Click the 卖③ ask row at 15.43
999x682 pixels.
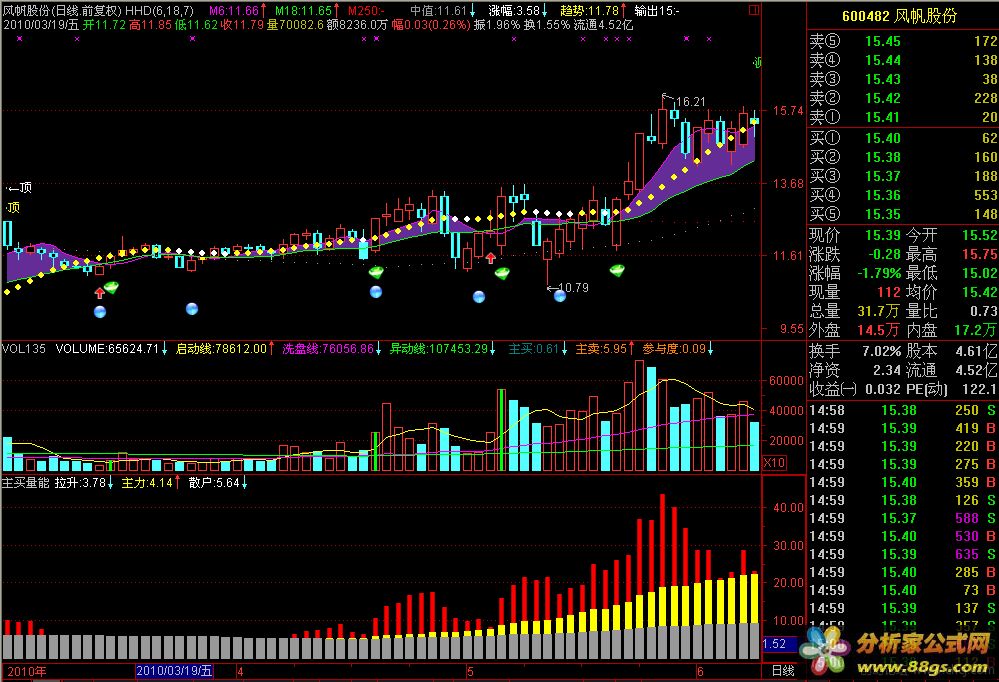point(903,79)
